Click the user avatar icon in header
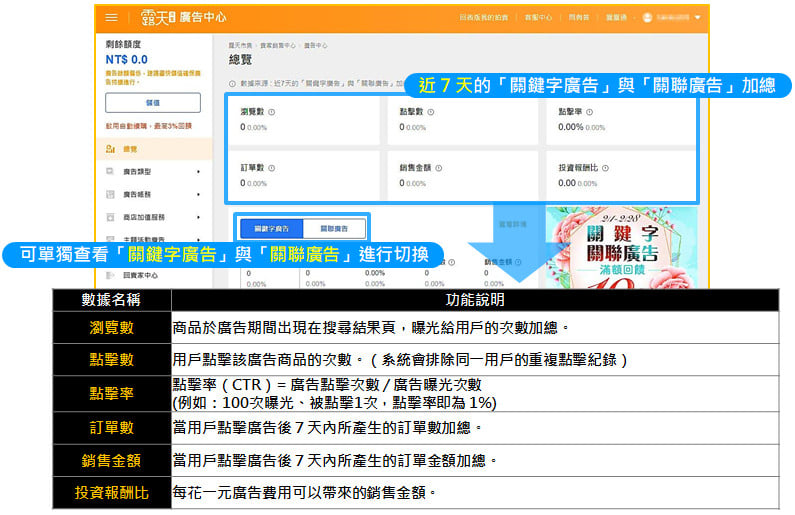This screenshot has width=795, height=515. [x=647, y=18]
